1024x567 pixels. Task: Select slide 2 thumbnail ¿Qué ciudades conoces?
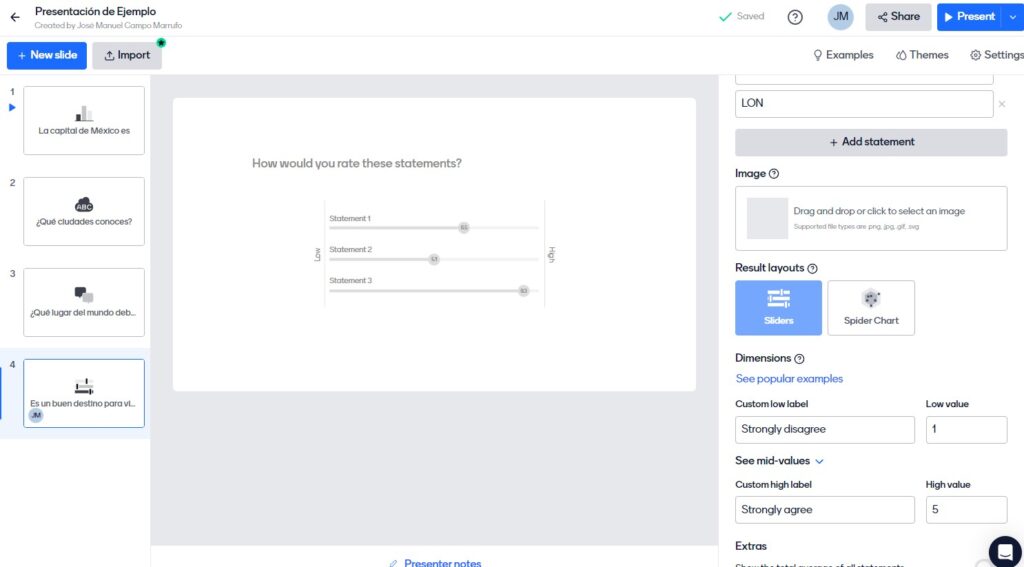[x=84, y=211]
